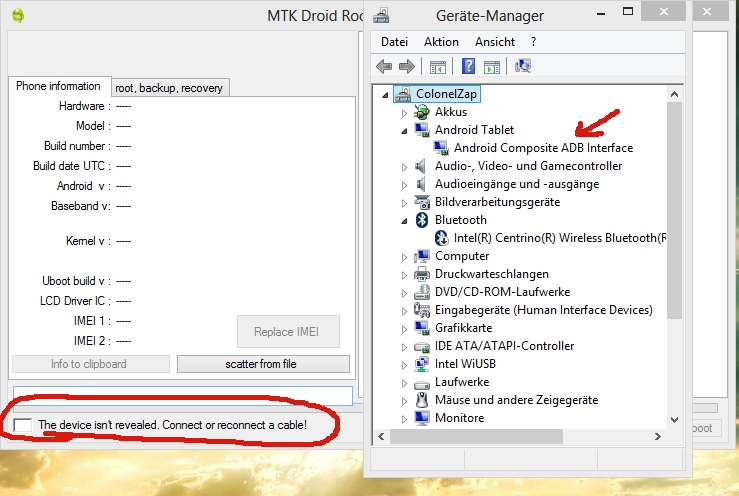Viewport: 739px width, 496px height.
Task: Click the MTK Droid Root green android icon
Action: tap(18, 16)
